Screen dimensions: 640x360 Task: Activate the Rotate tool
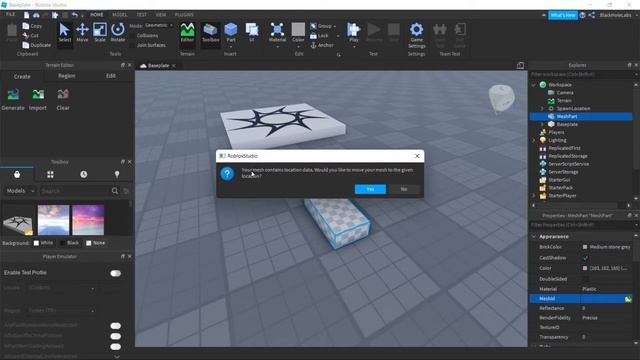coord(118,33)
